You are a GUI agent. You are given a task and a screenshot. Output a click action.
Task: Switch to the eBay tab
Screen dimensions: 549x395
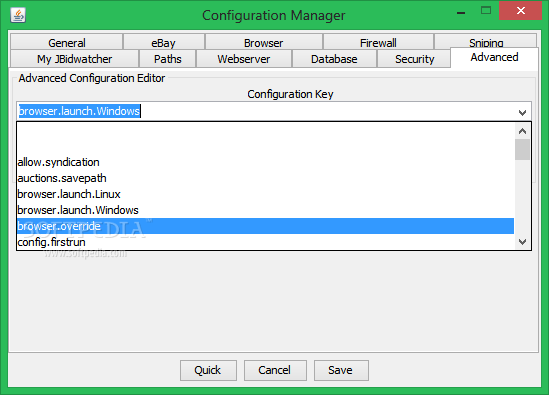(x=164, y=42)
